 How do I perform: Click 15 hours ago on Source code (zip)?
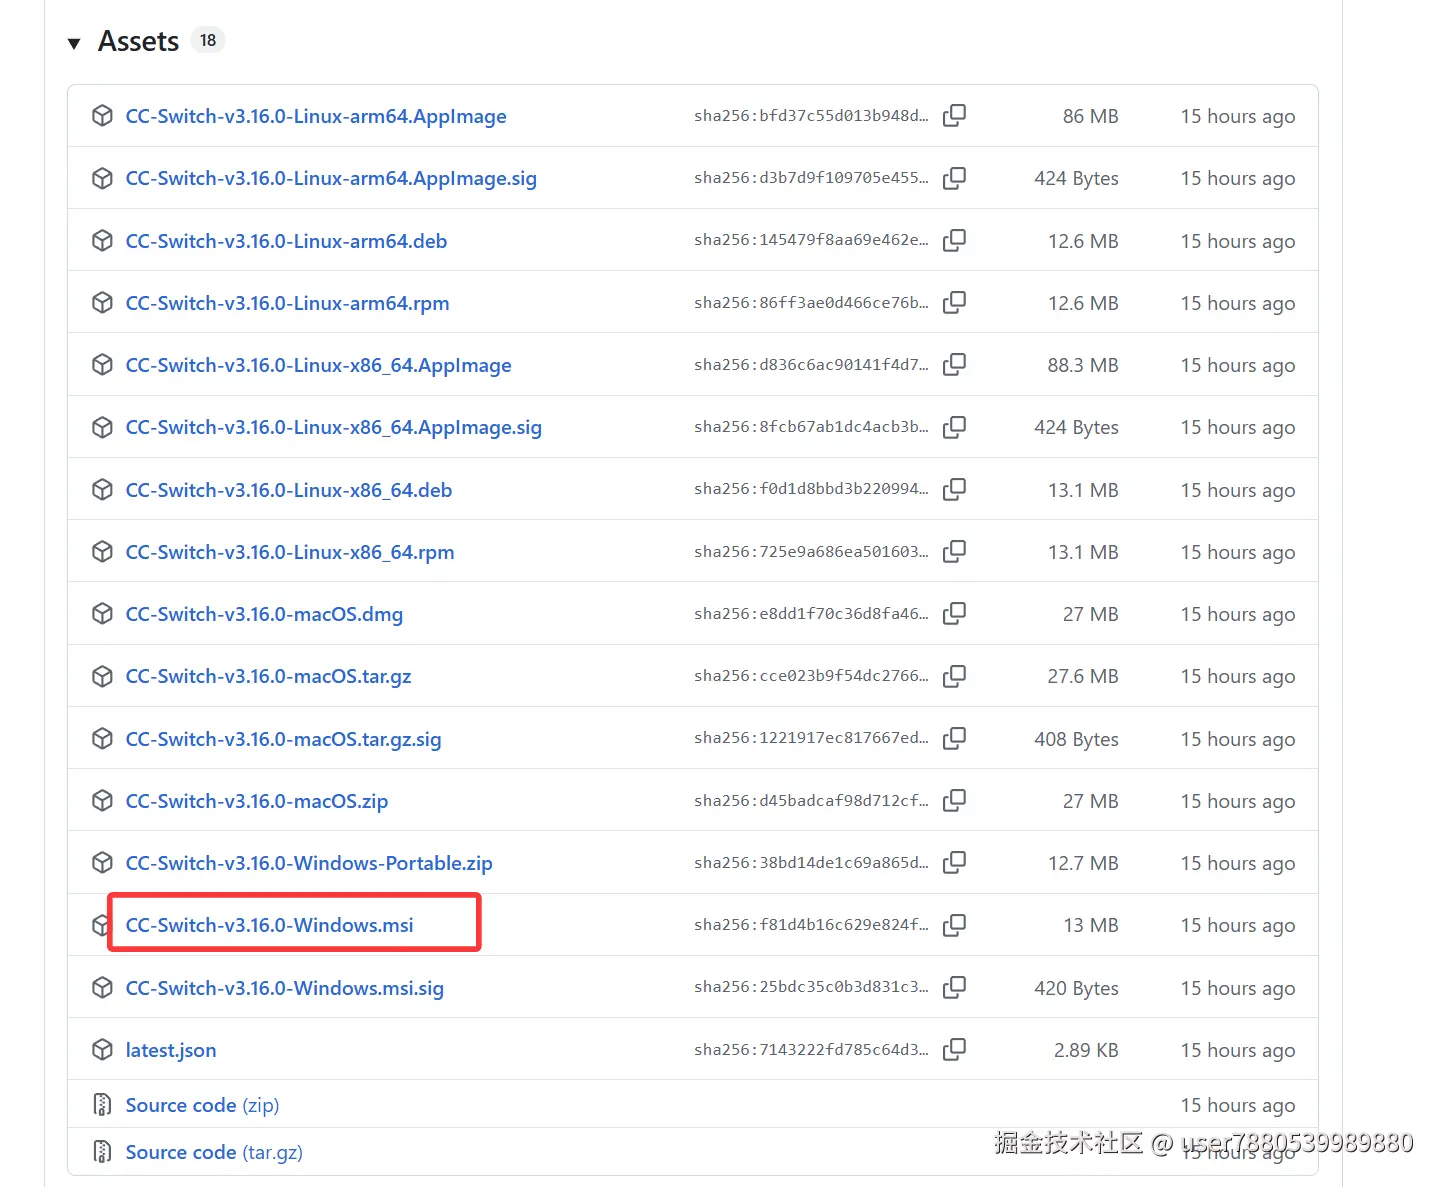coord(1237,1105)
